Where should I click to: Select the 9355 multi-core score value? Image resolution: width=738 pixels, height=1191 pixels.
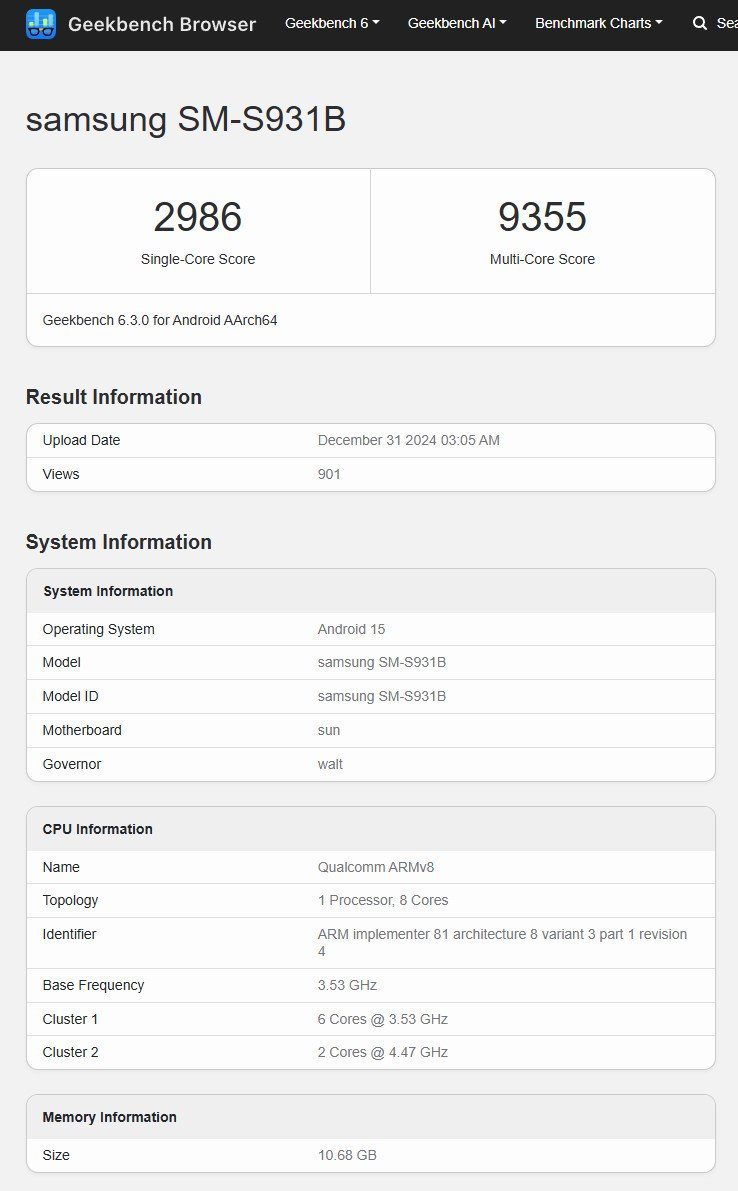point(543,216)
